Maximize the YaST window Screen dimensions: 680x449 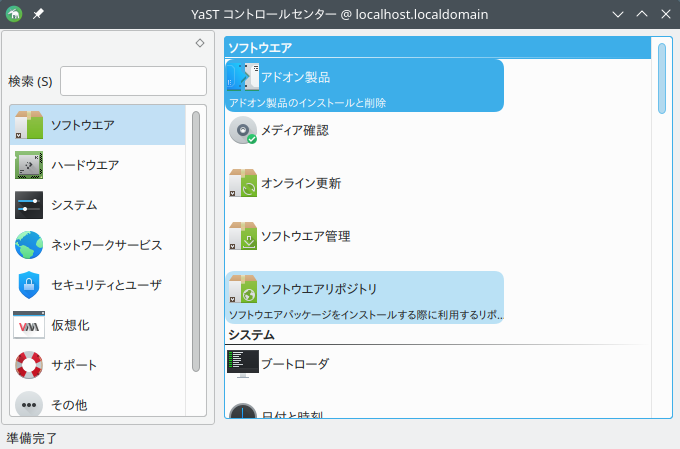pos(642,14)
